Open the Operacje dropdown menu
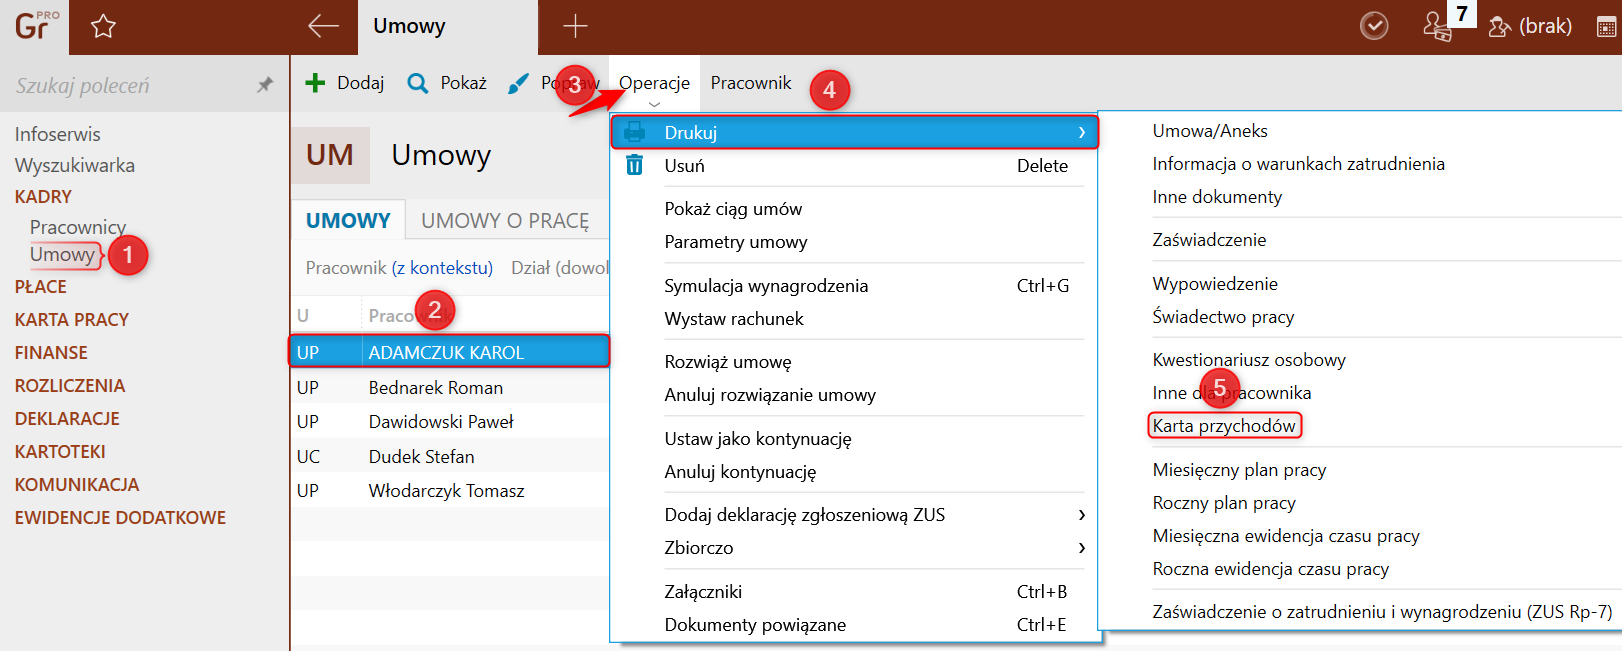The width and height of the screenshot is (1622, 651). pyautogui.click(x=654, y=83)
